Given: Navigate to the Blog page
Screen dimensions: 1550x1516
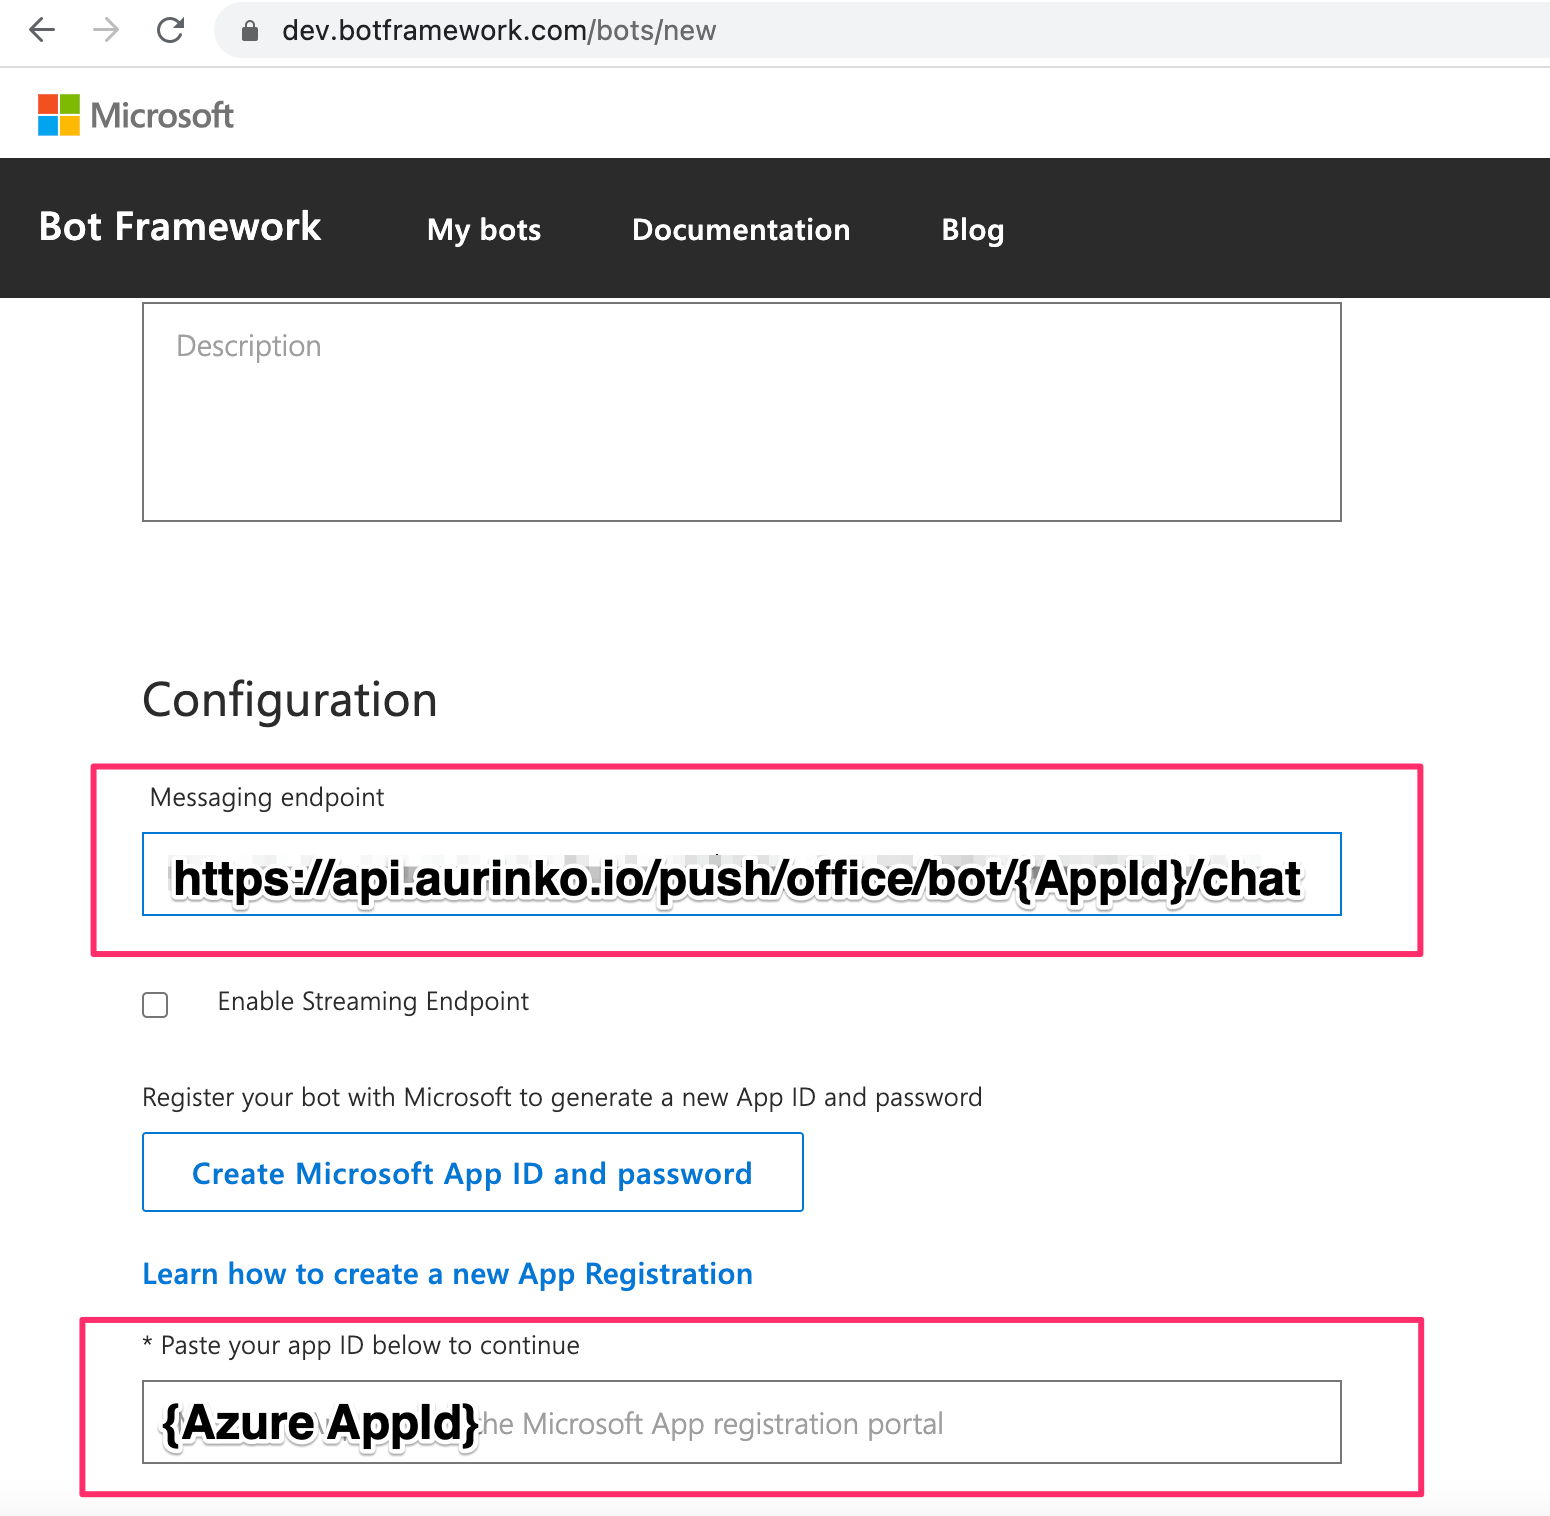Looking at the screenshot, I should pyautogui.click(x=972, y=230).
